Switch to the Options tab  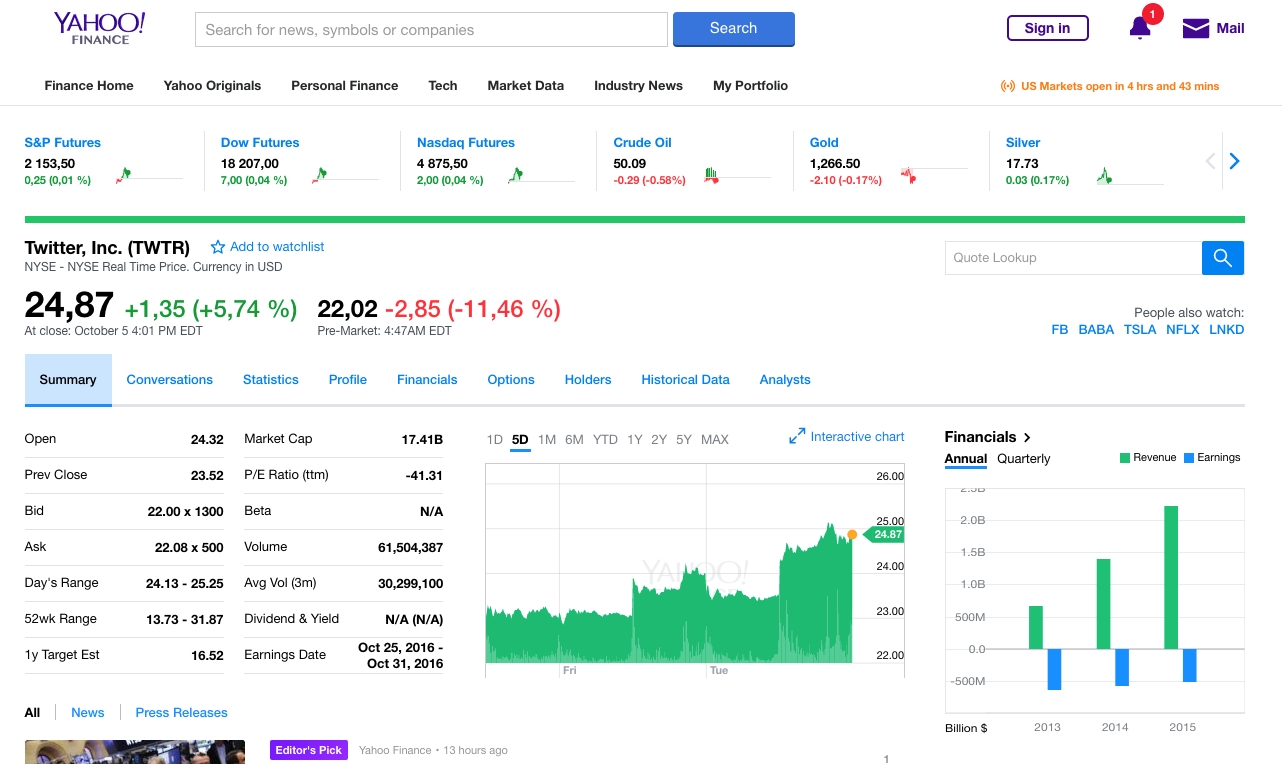(x=511, y=380)
